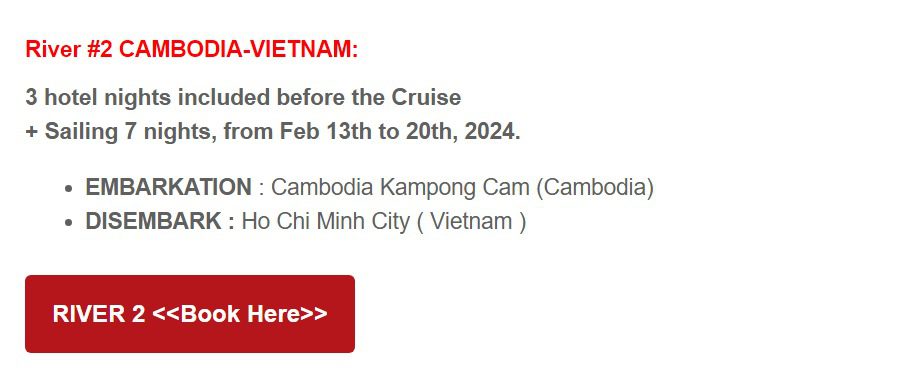Click the Ho Chi Minh City text
Viewport: 897px width, 375px height.
[326, 221]
